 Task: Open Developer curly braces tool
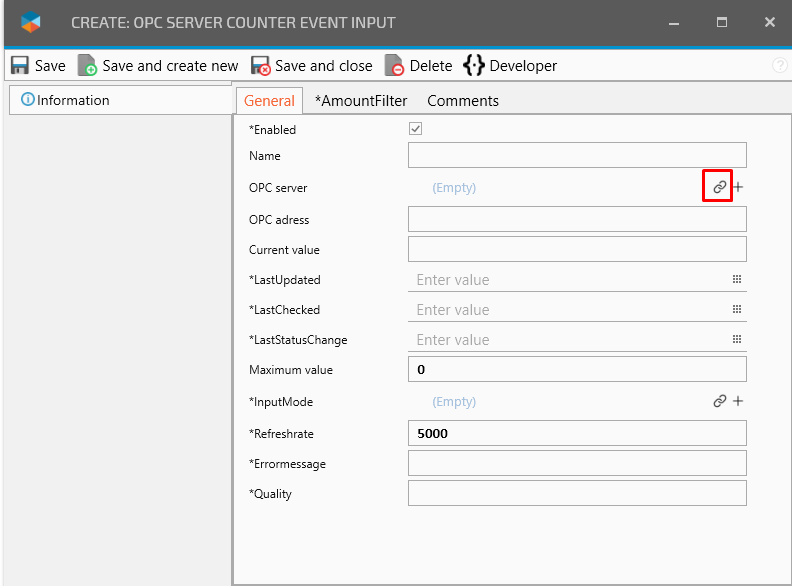473,66
